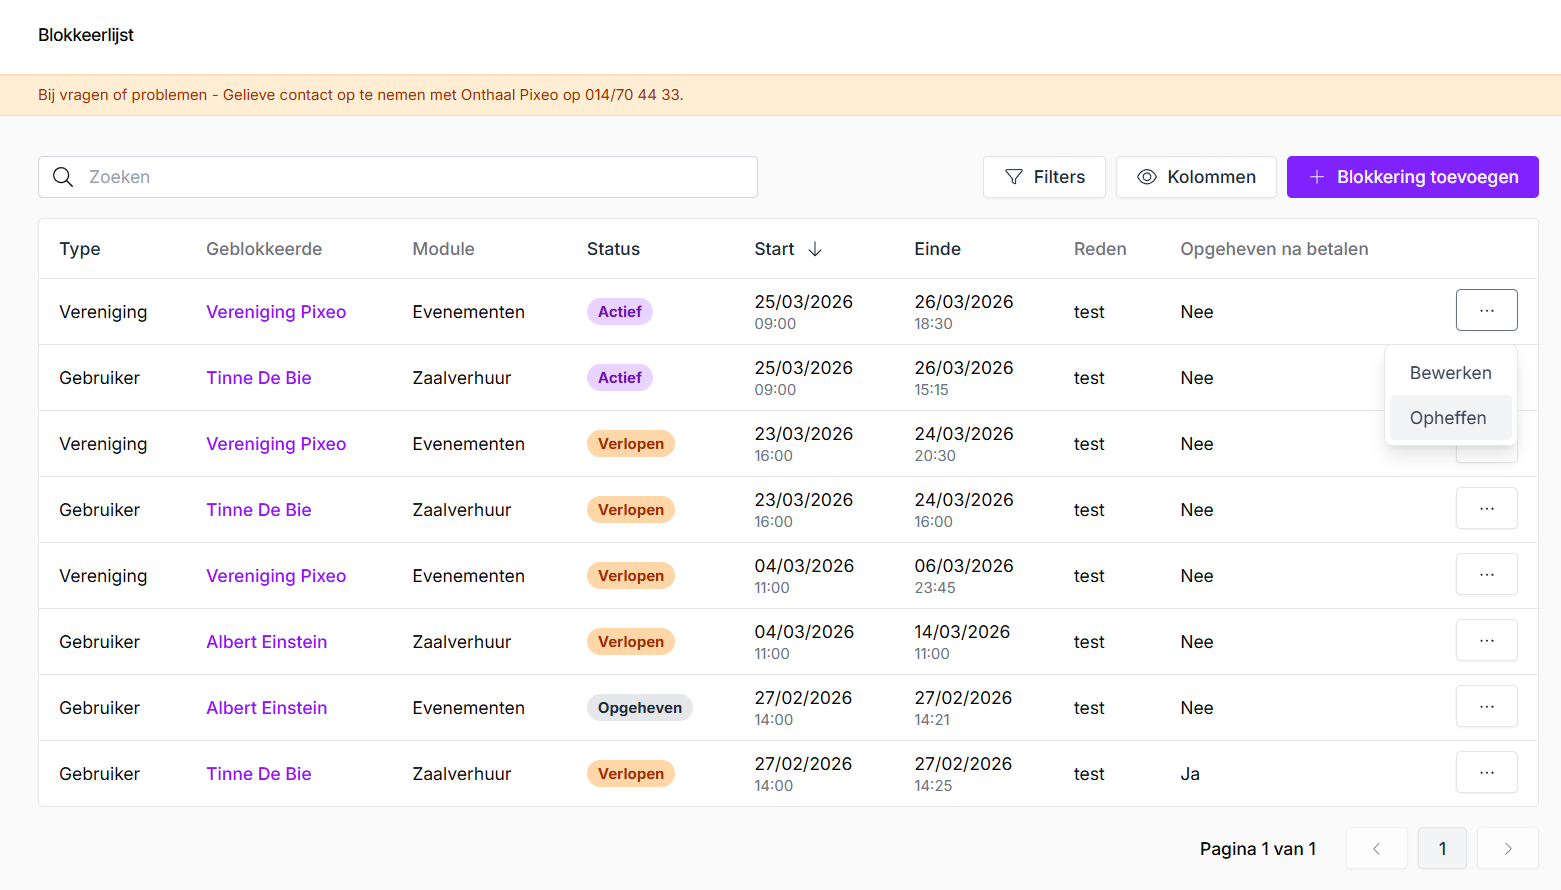
Task: Open actions menu for 04/03/2026 Vereniging Pixeo row
Action: click(1486, 575)
